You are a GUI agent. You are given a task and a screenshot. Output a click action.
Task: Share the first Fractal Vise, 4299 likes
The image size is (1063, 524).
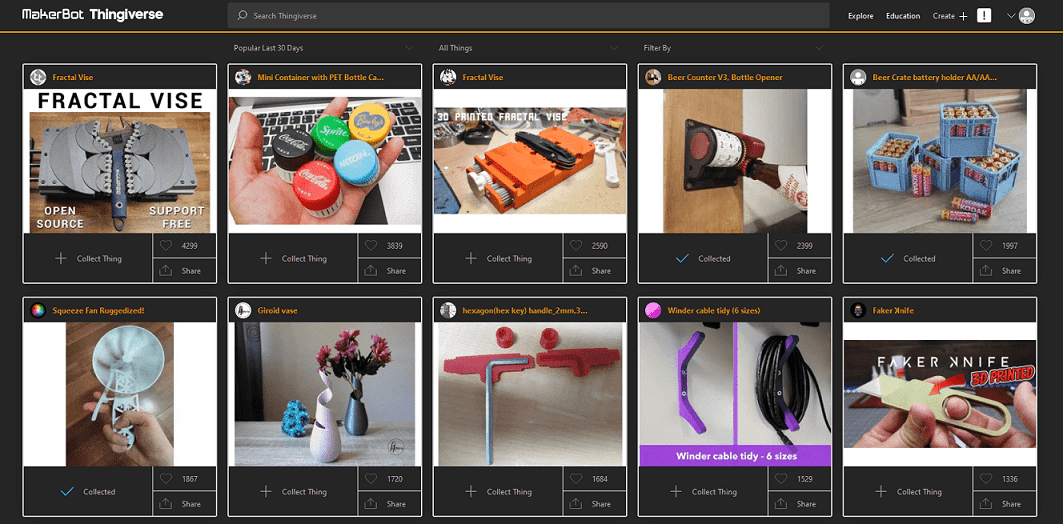(185, 270)
